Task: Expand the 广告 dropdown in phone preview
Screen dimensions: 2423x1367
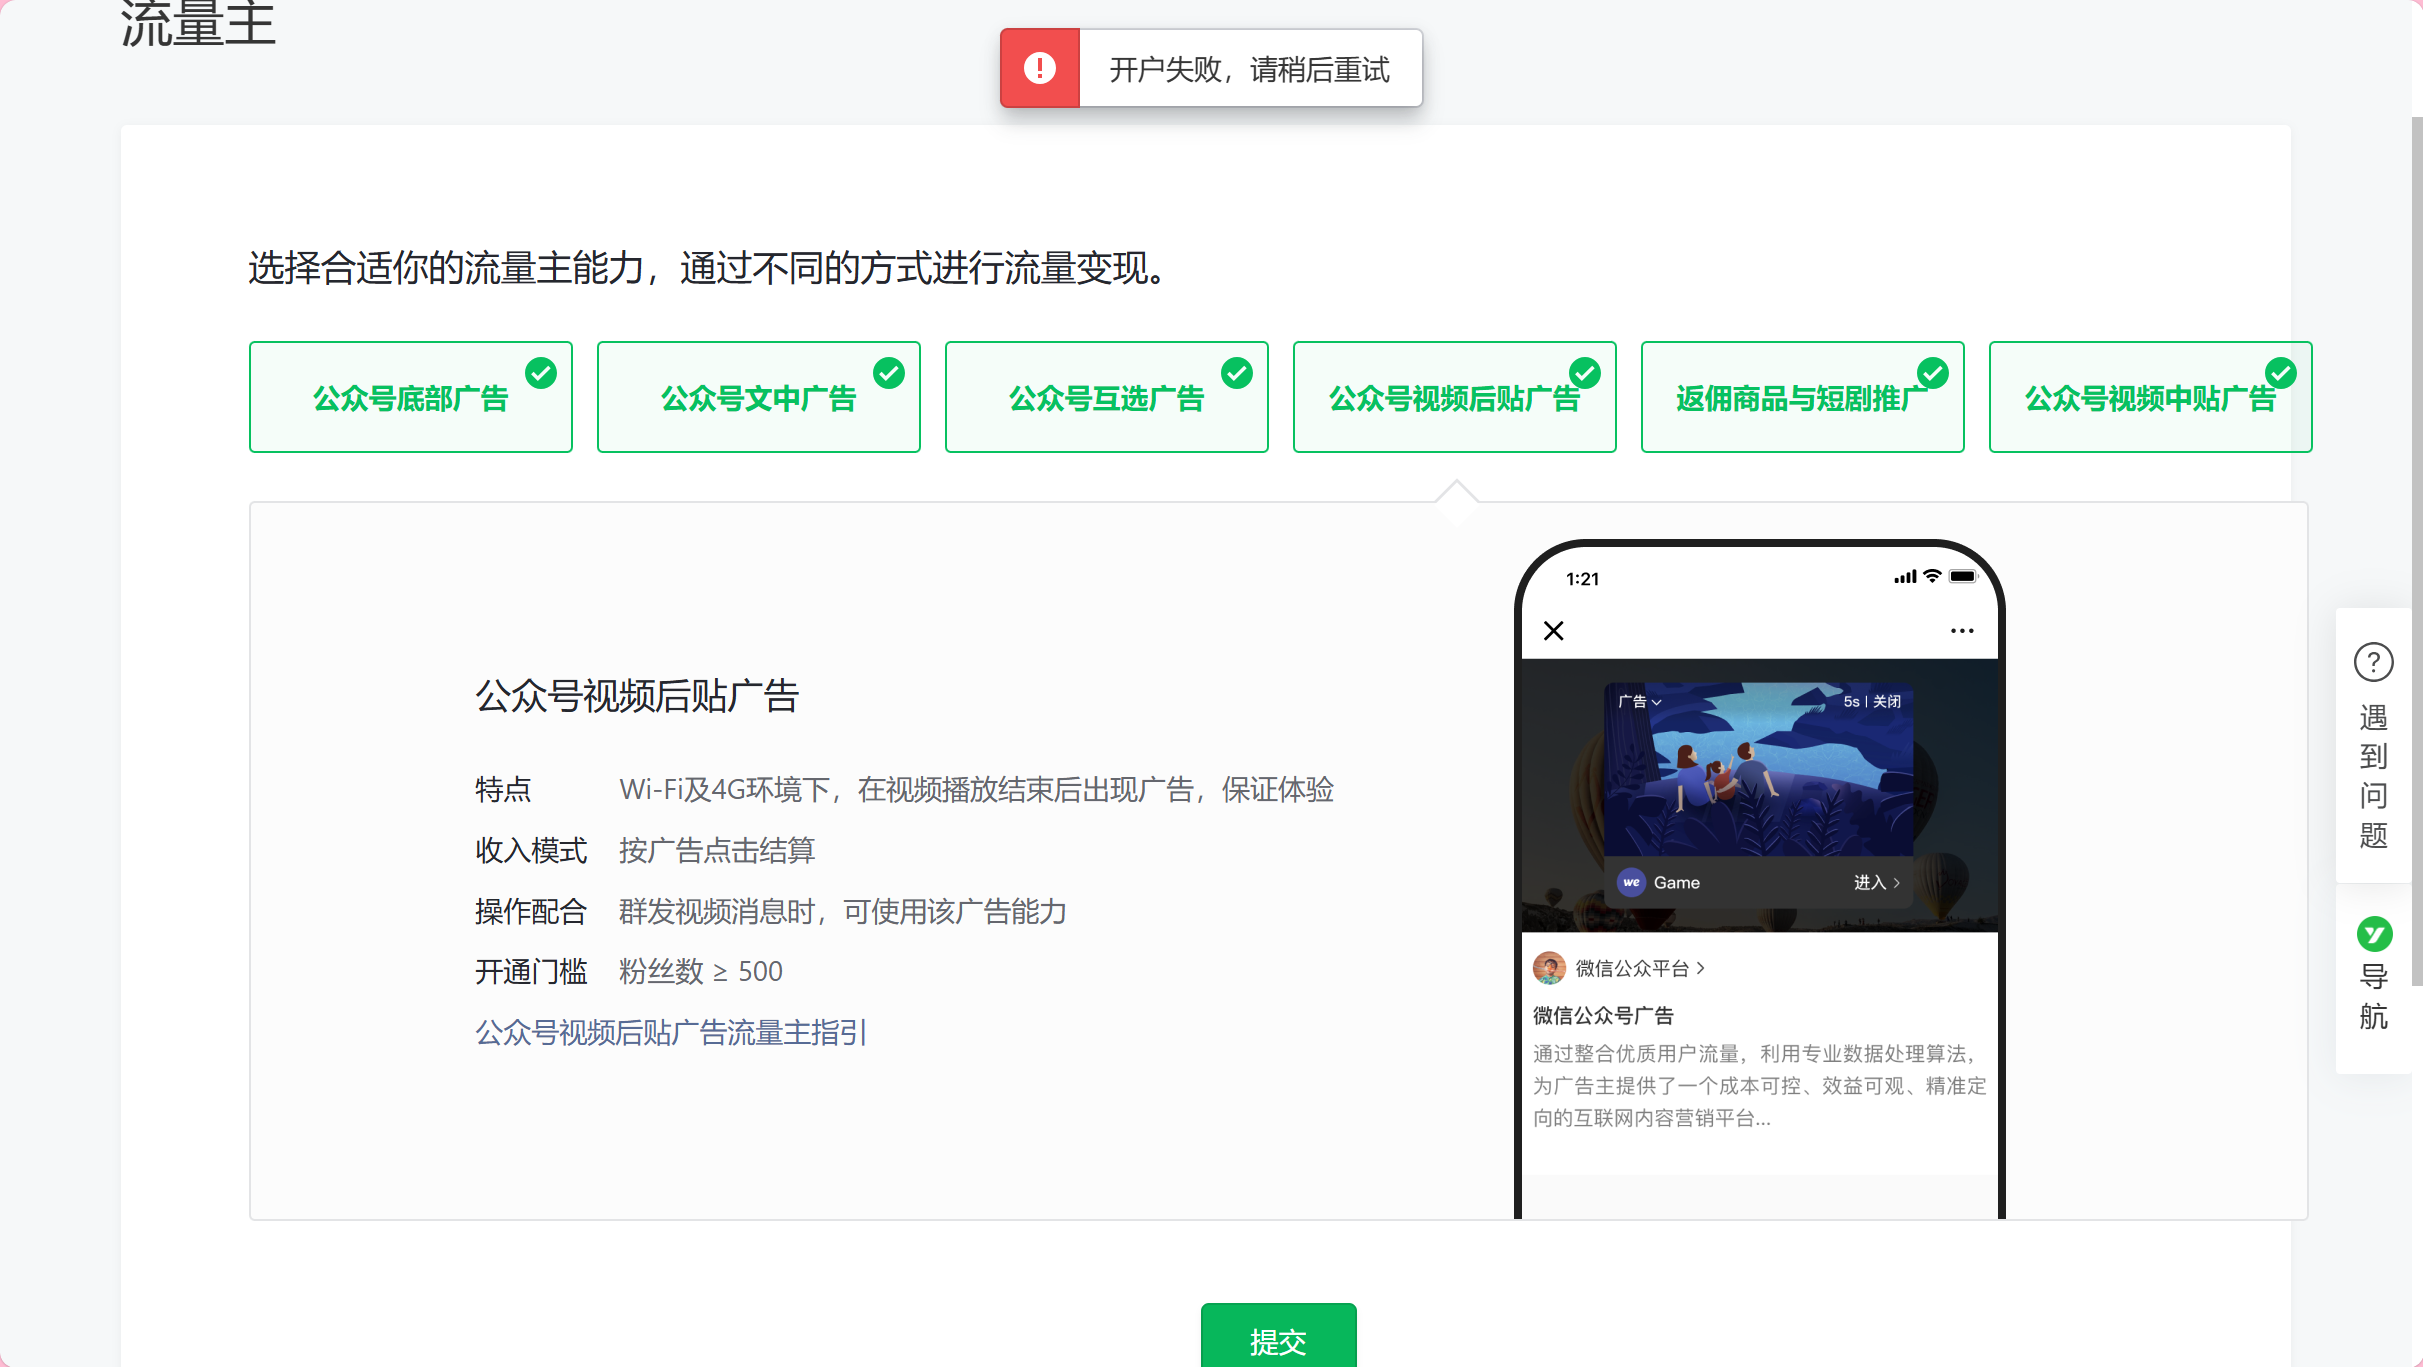Action: pyautogui.click(x=1640, y=701)
